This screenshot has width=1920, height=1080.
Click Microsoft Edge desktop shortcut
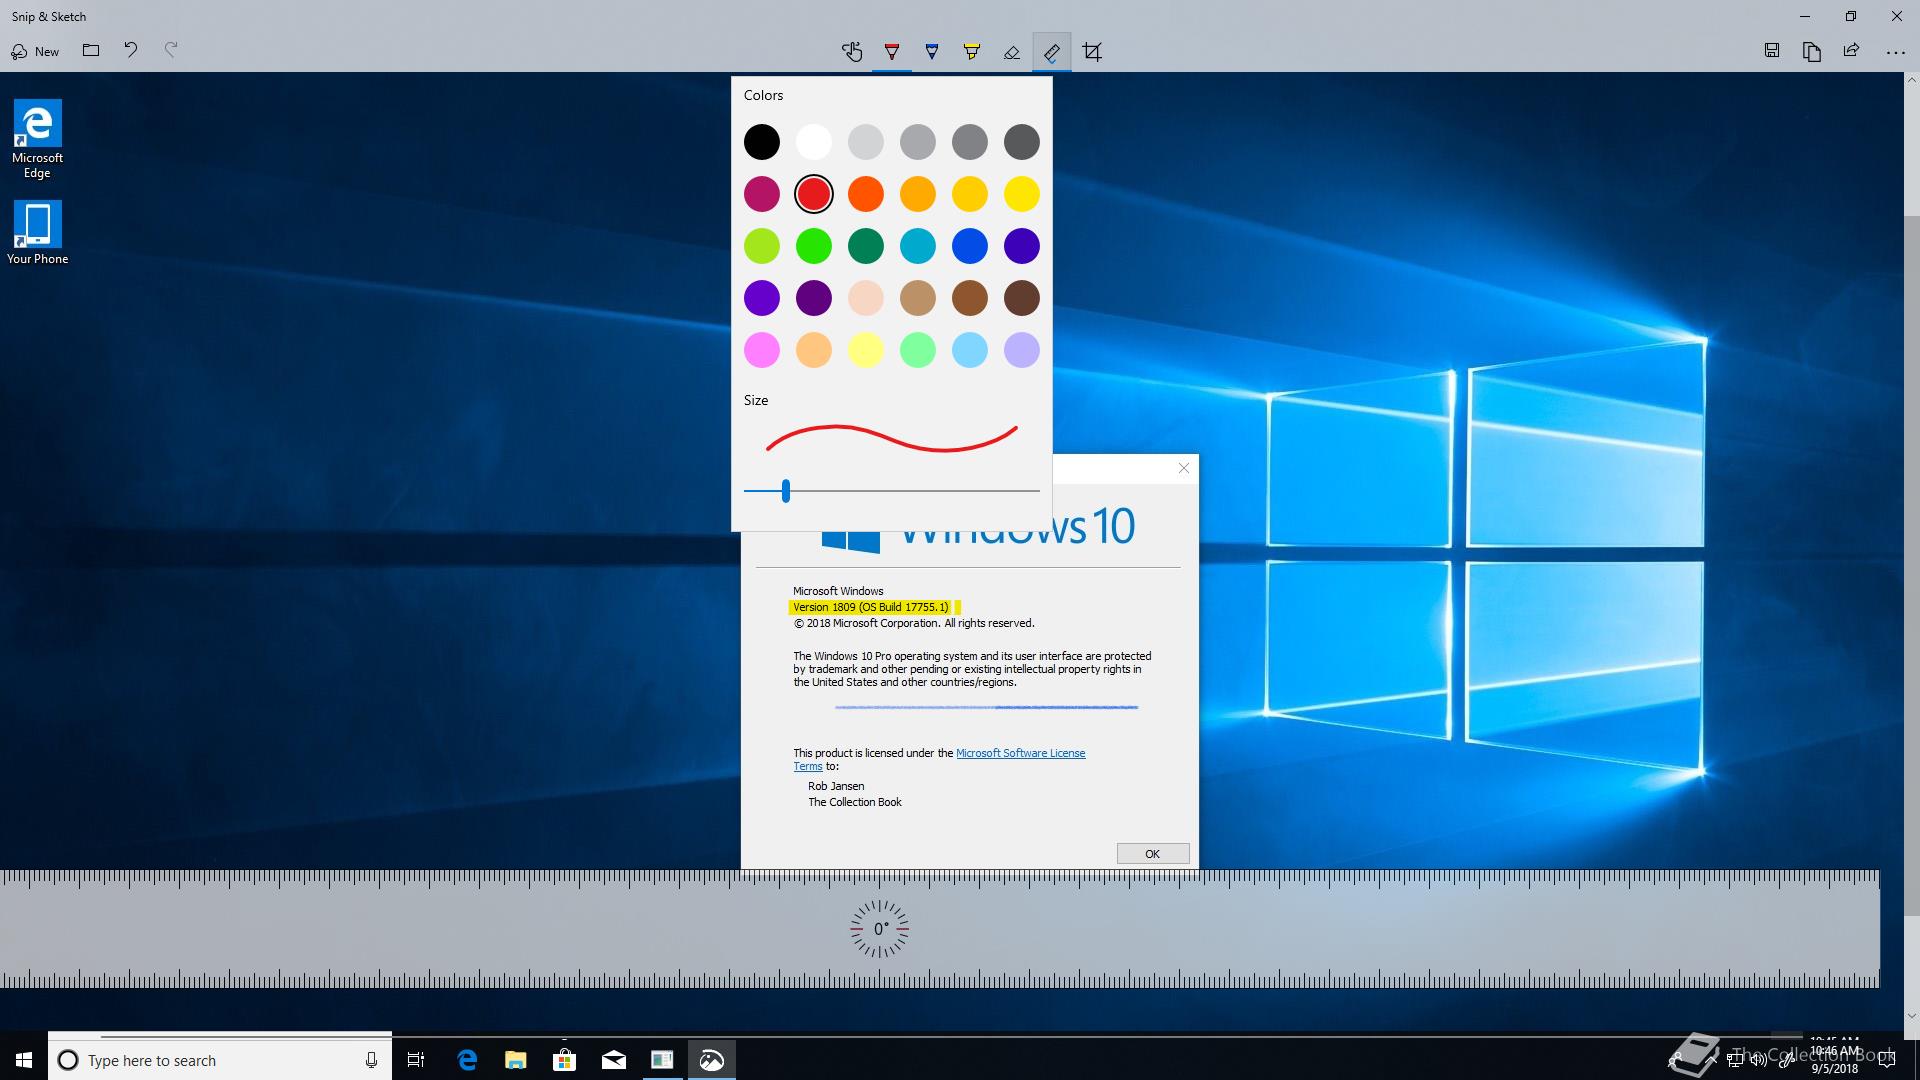(37, 139)
